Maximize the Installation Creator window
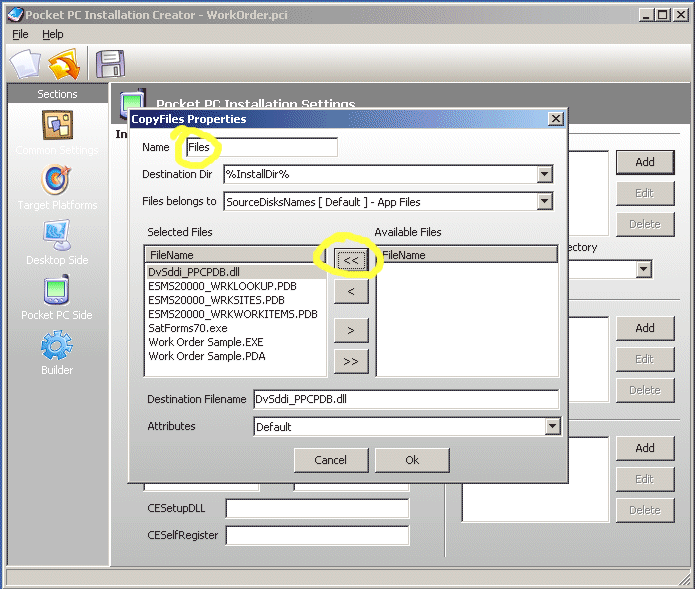This screenshot has height=589, width=695. coord(663,15)
